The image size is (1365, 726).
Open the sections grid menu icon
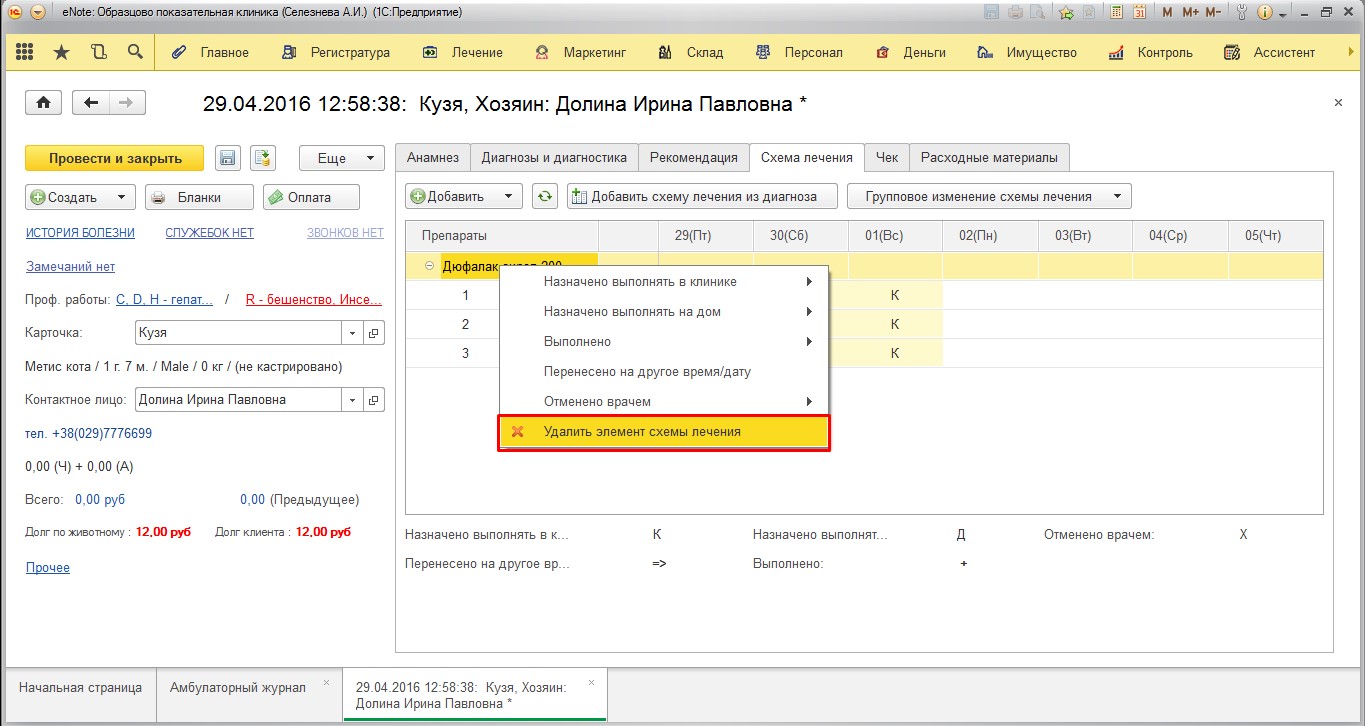[25, 52]
